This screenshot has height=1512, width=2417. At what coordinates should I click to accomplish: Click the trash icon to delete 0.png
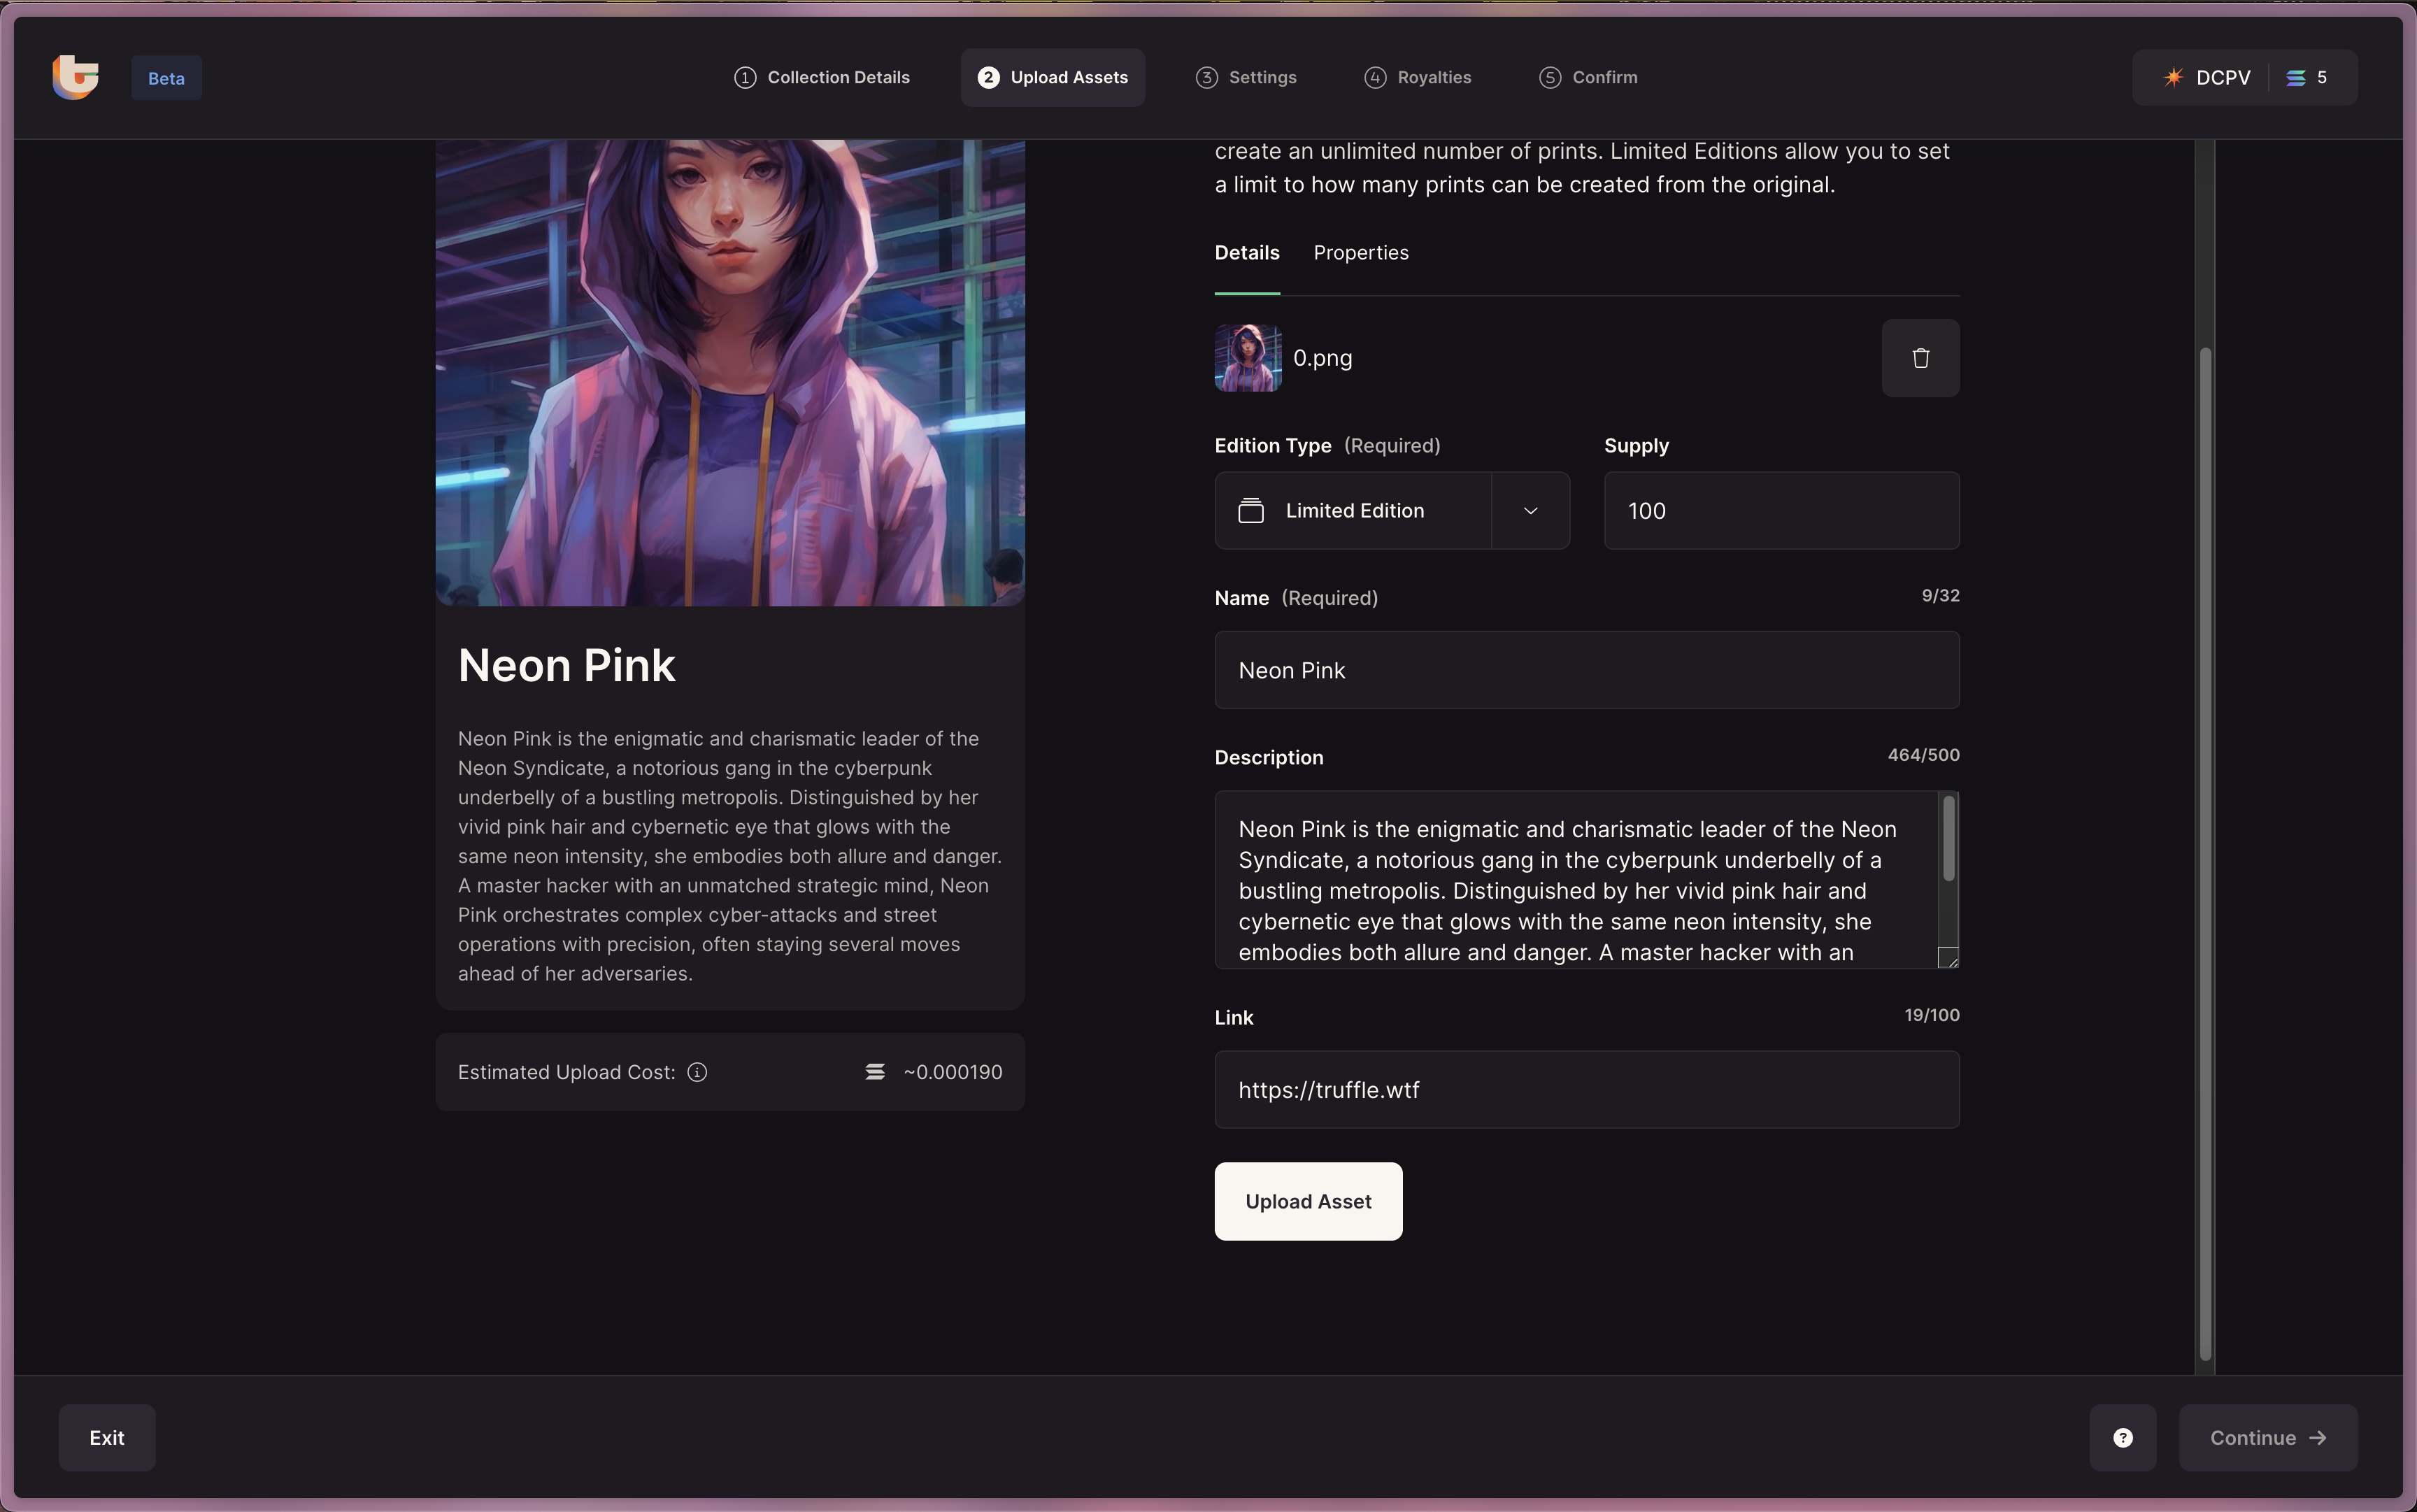pyautogui.click(x=1920, y=358)
